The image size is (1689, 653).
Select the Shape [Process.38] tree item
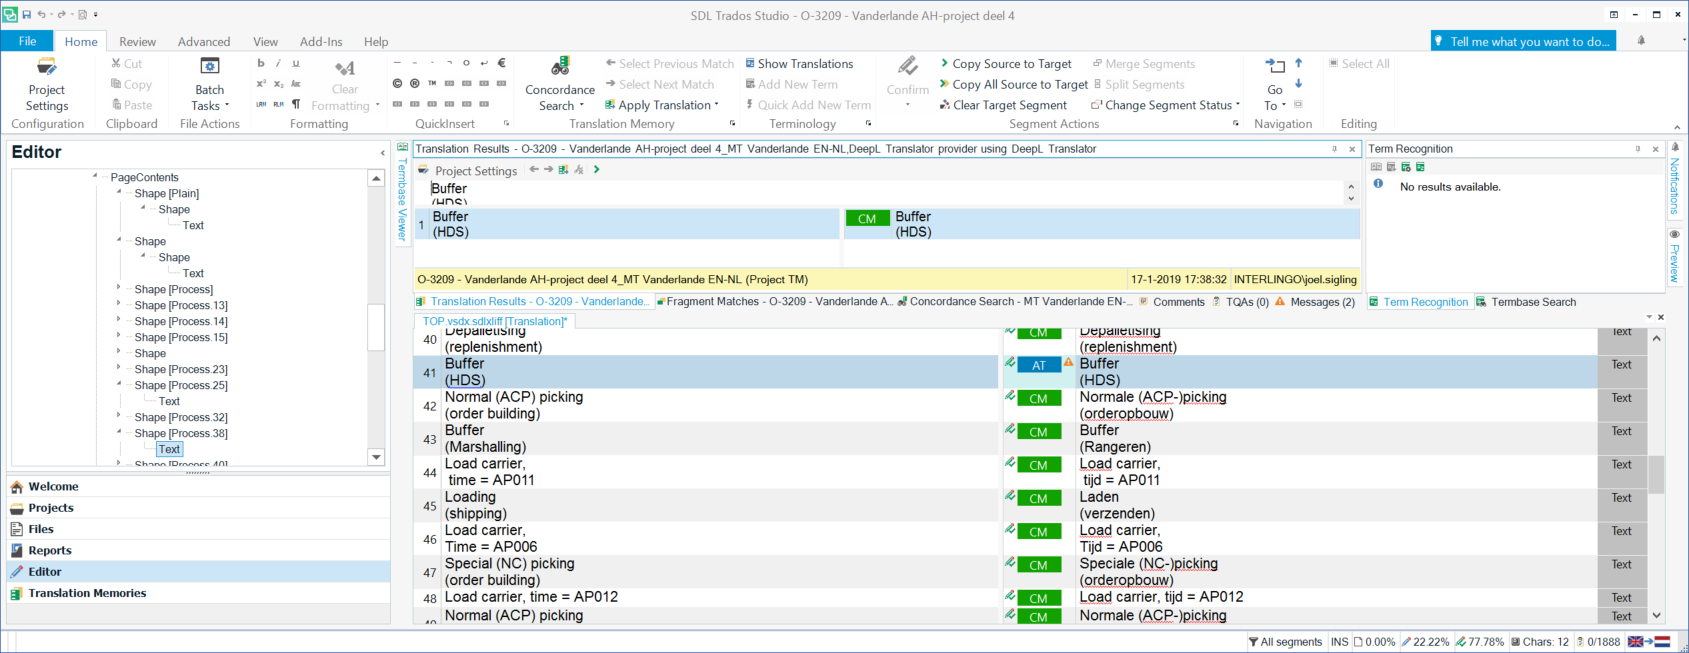pyautogui.click(x=181, y=433)
